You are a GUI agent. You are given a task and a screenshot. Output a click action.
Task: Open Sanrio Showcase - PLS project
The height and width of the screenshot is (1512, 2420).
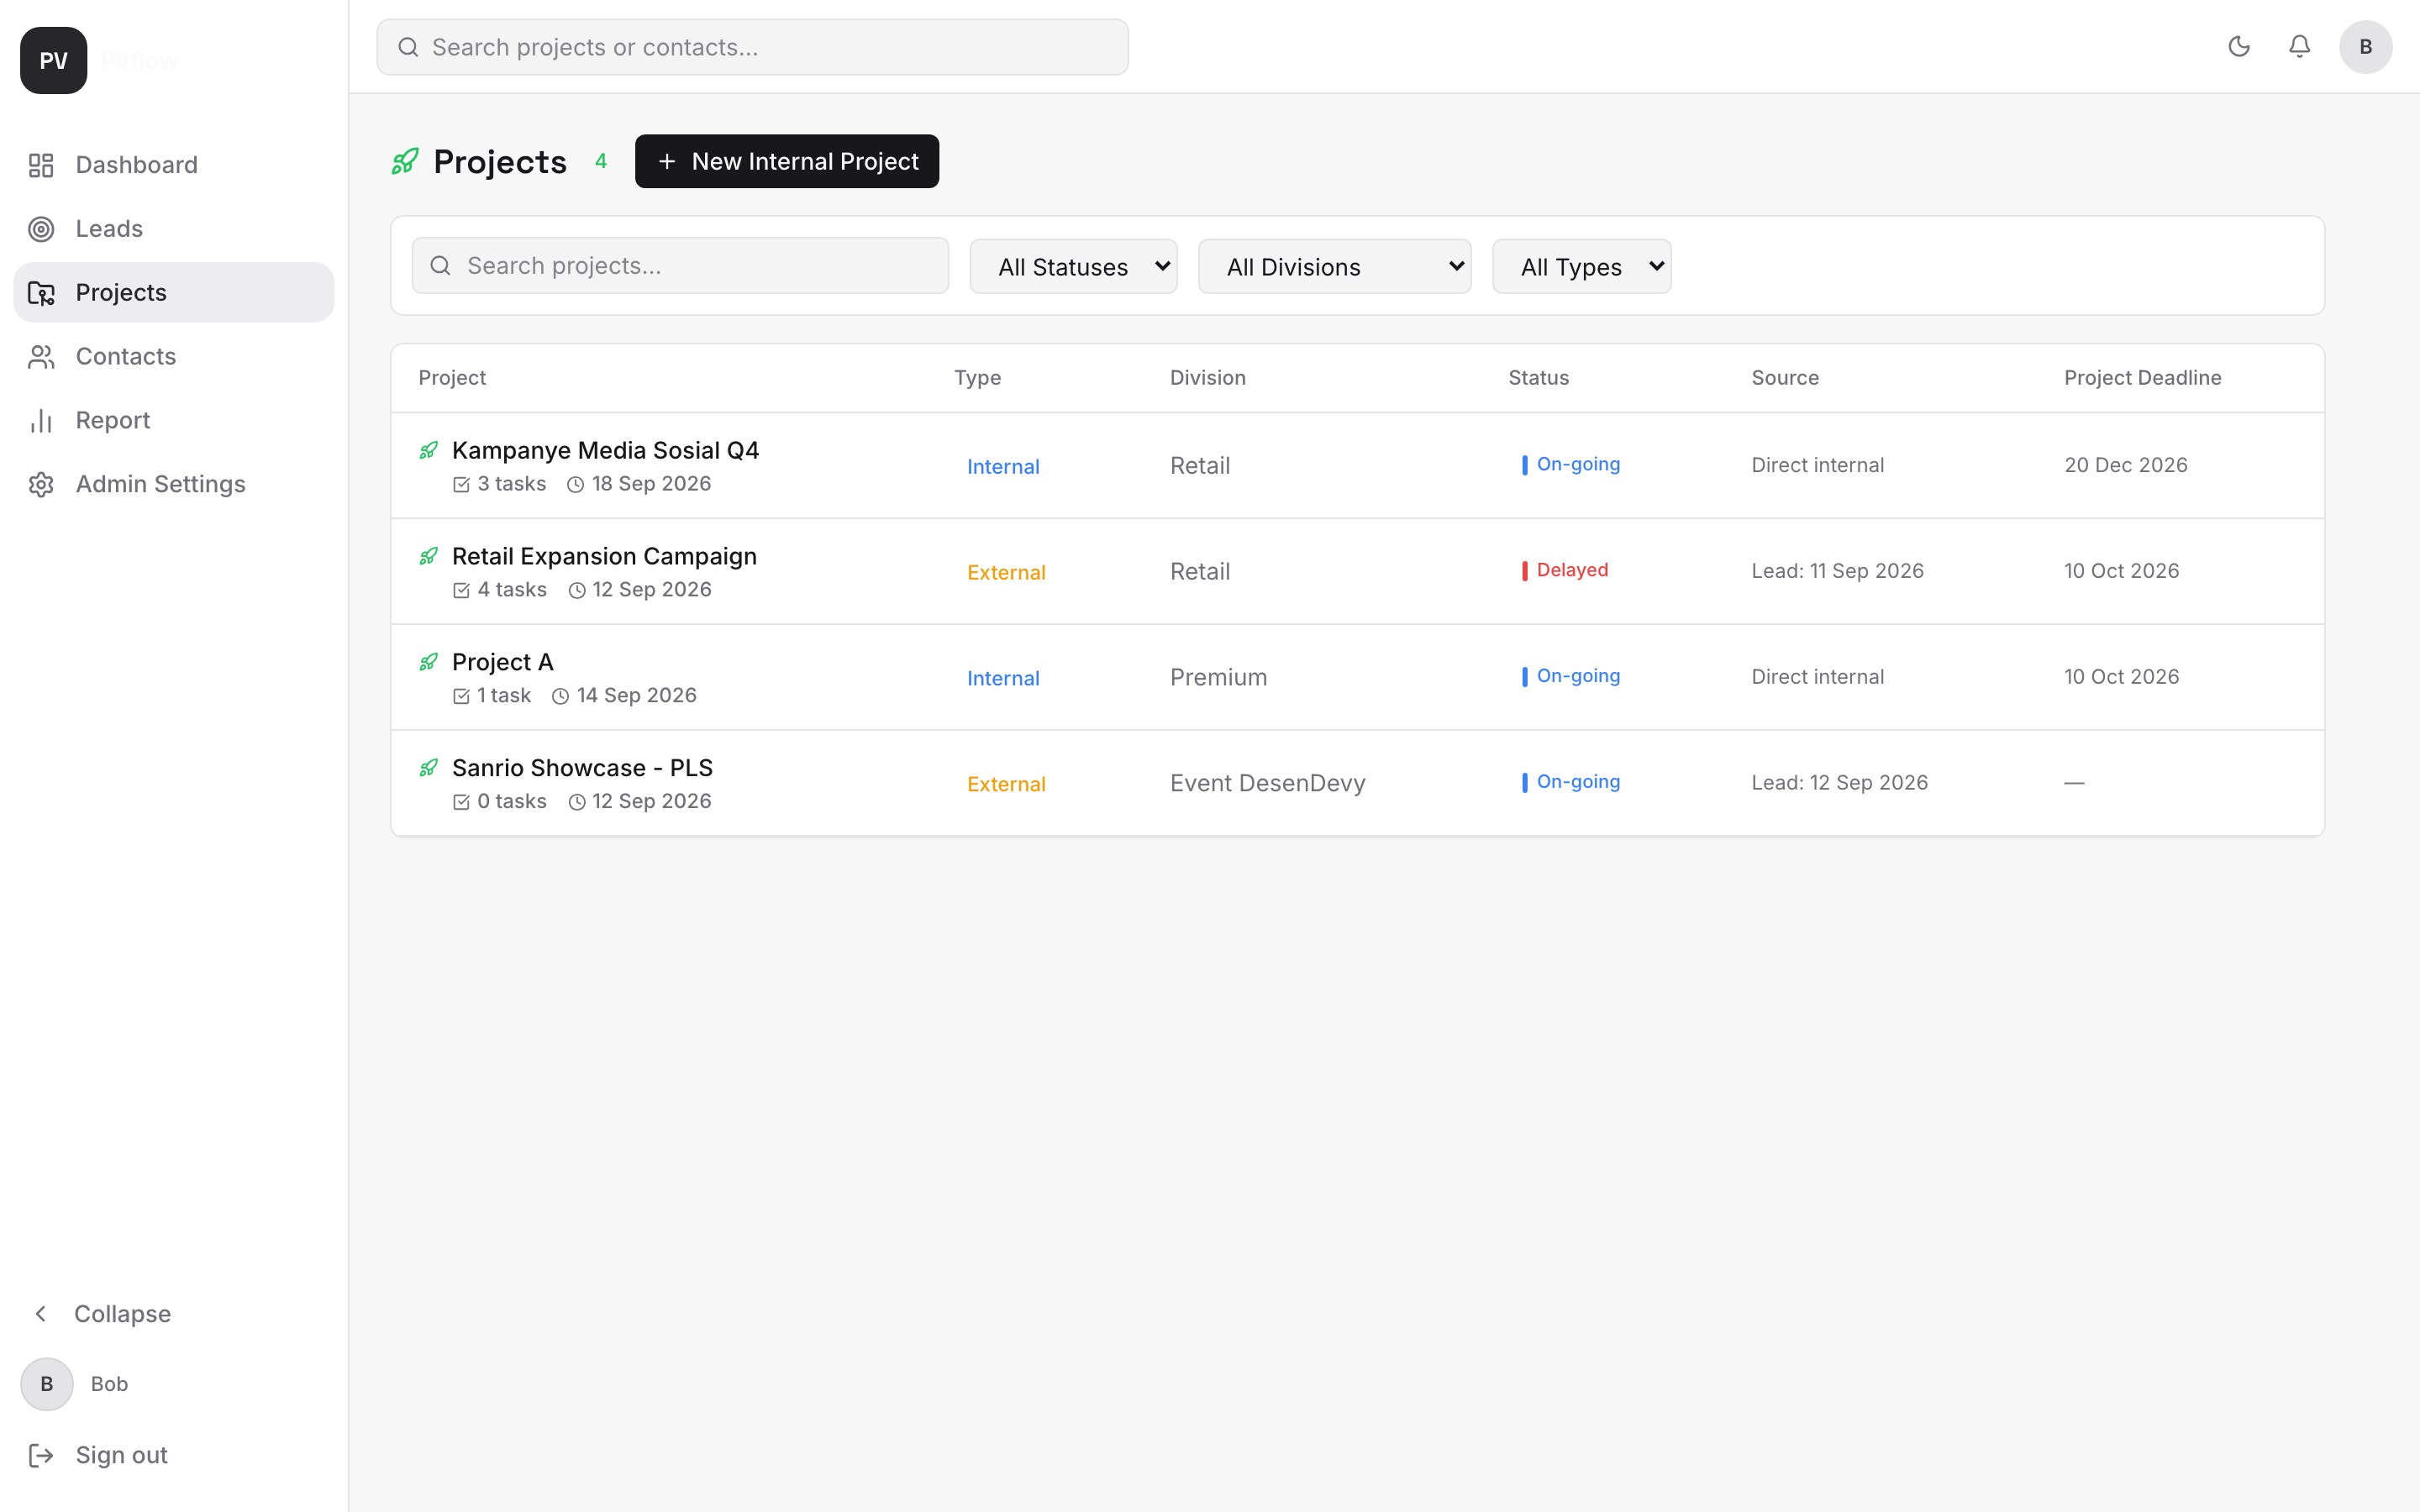[x=582, y=769]
